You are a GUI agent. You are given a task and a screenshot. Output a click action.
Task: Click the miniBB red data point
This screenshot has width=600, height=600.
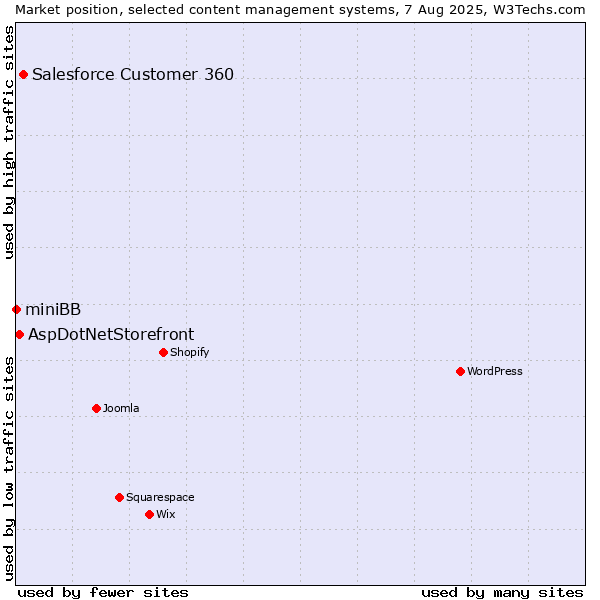16,310
